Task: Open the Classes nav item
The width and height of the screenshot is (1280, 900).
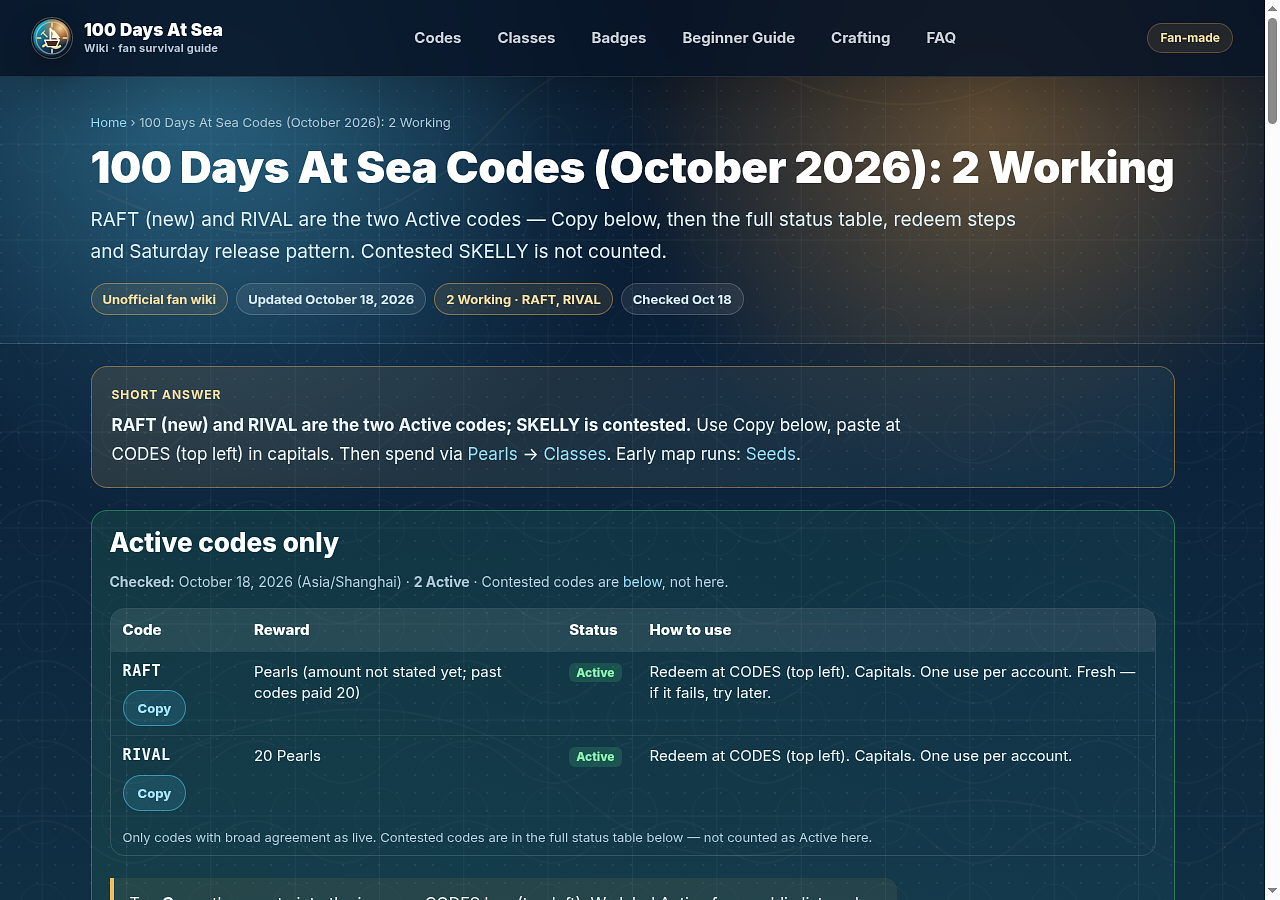Action: [x=526, y=38]
